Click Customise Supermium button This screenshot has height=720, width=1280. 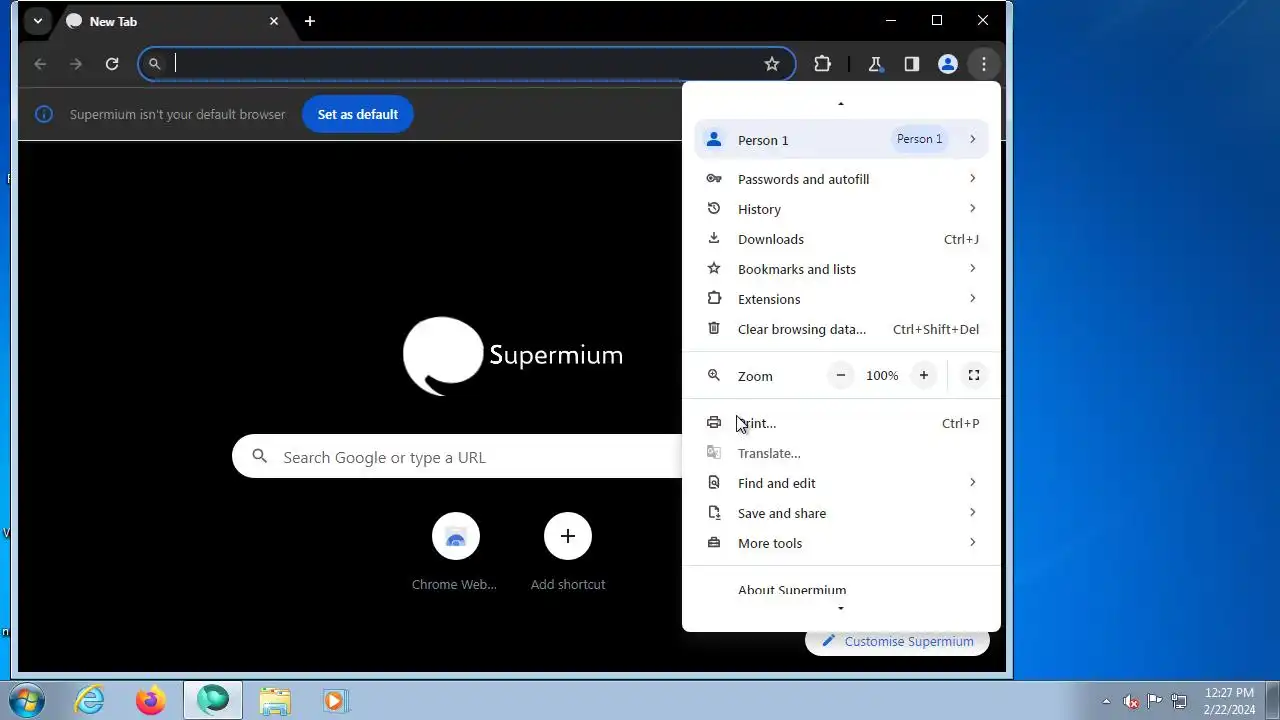(897, 641)
